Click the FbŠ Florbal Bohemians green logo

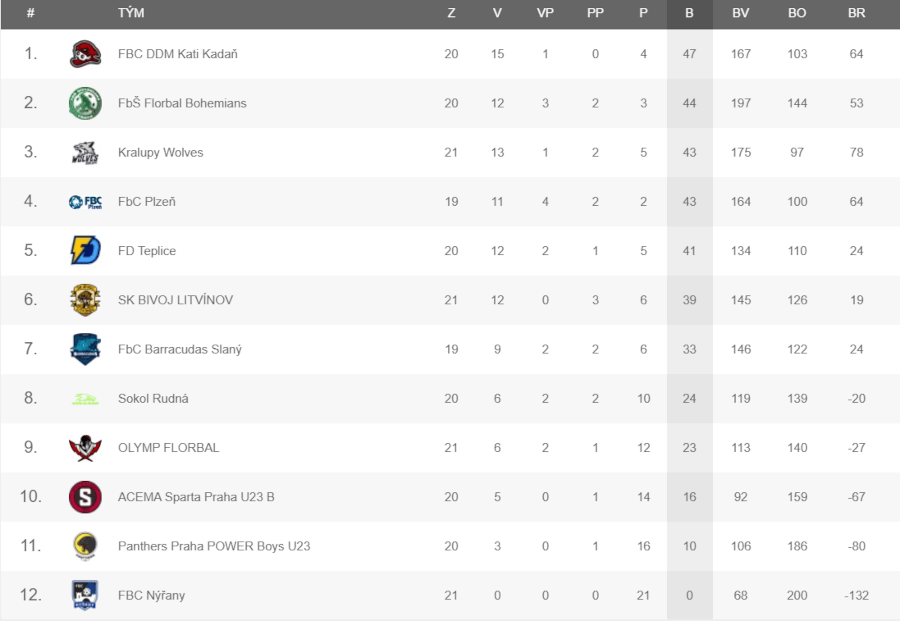[x=85, y=103]
